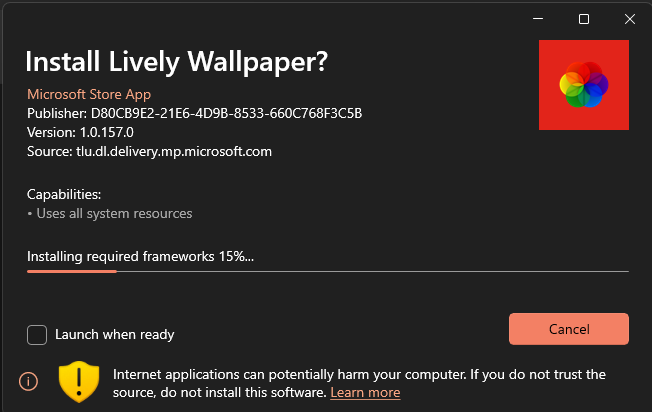652x412 pixels.
Task: Click the 'Microsoft Store App' label
Action: (89, 94)
